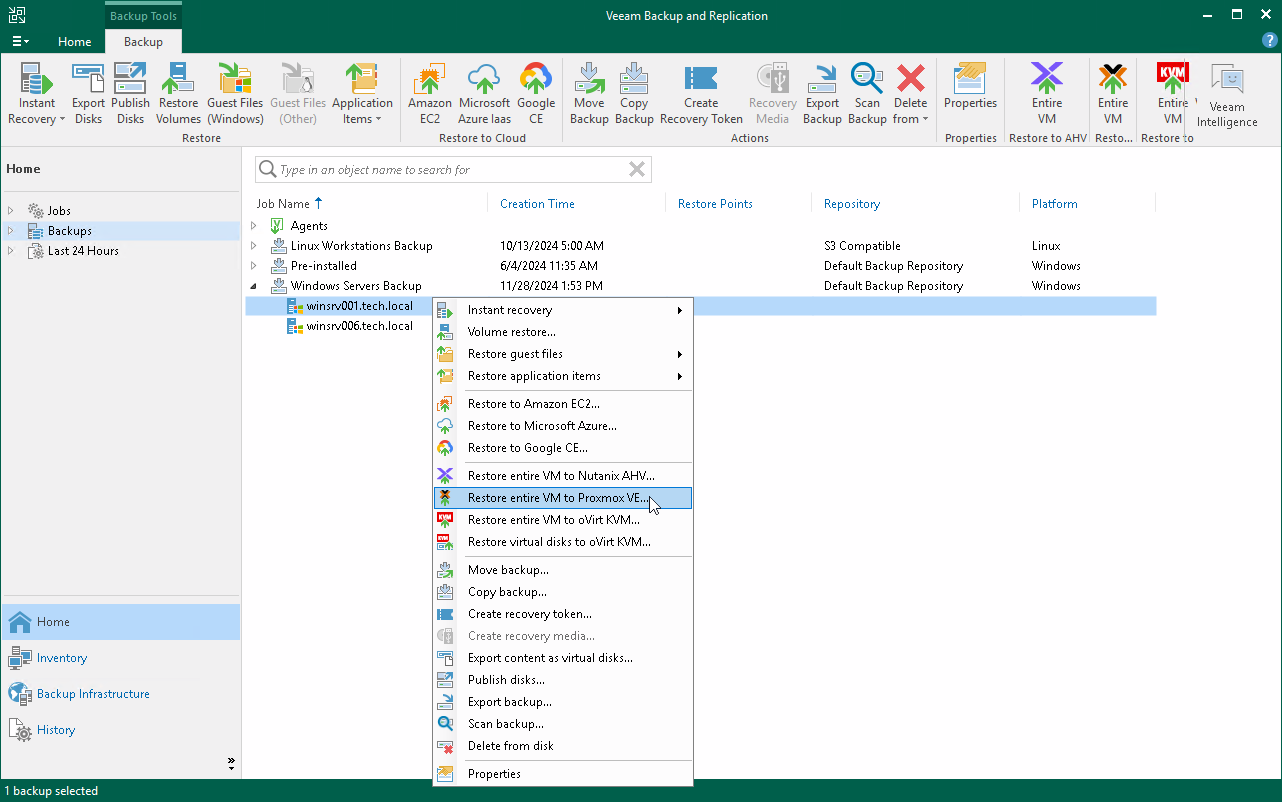Switch to the Home ribbon tab
The height and width of the screenshot is (802, 1282).
click(74, 42)
